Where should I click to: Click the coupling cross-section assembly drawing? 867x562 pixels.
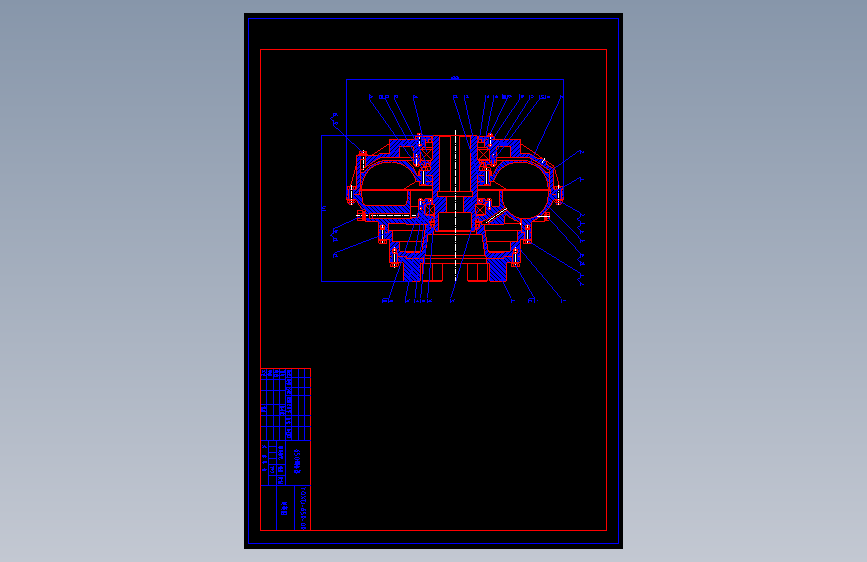(x=455, y=209)
